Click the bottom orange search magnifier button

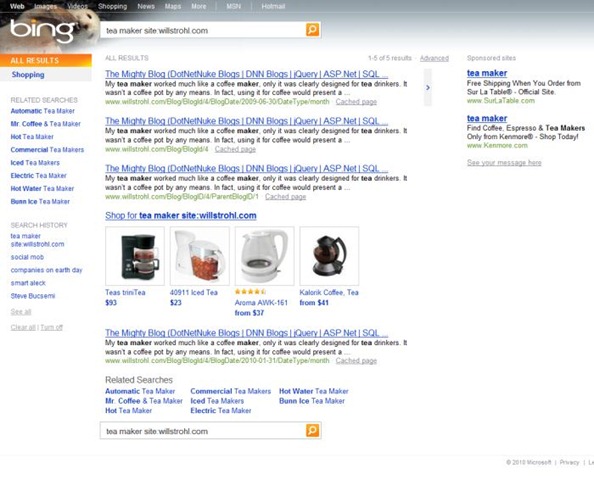coord(313,430)
